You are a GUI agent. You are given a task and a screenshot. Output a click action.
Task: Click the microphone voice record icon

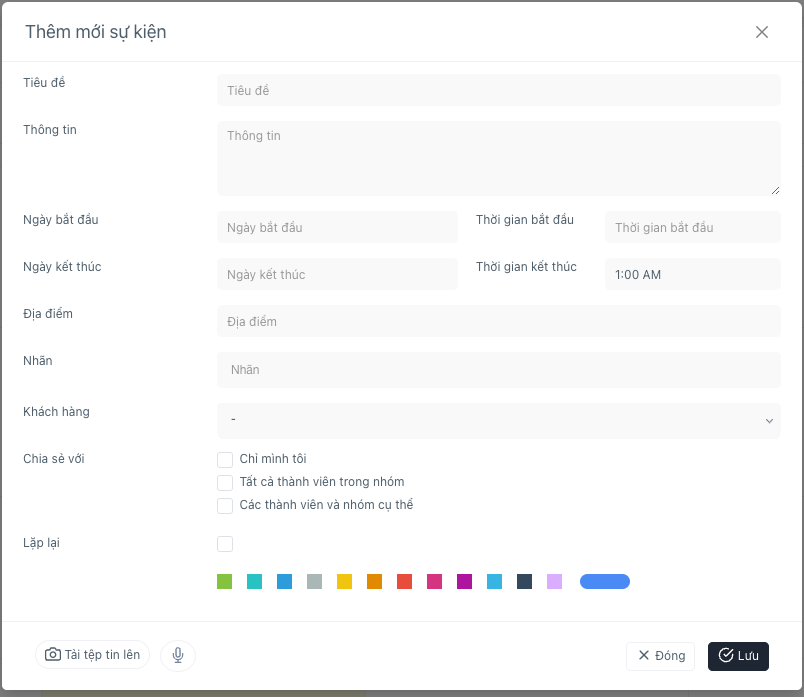178,655
